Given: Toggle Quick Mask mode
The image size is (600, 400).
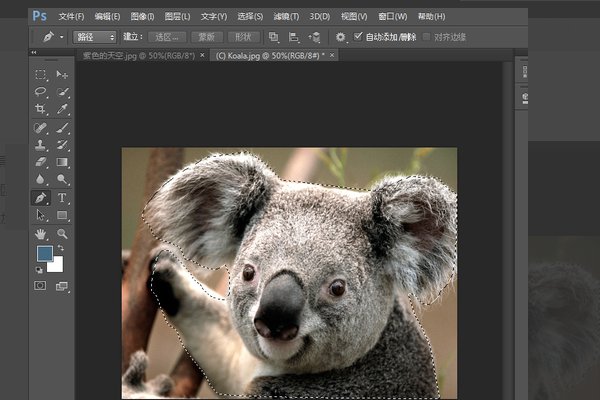Looking at the screenshot, I should (41, 286).
